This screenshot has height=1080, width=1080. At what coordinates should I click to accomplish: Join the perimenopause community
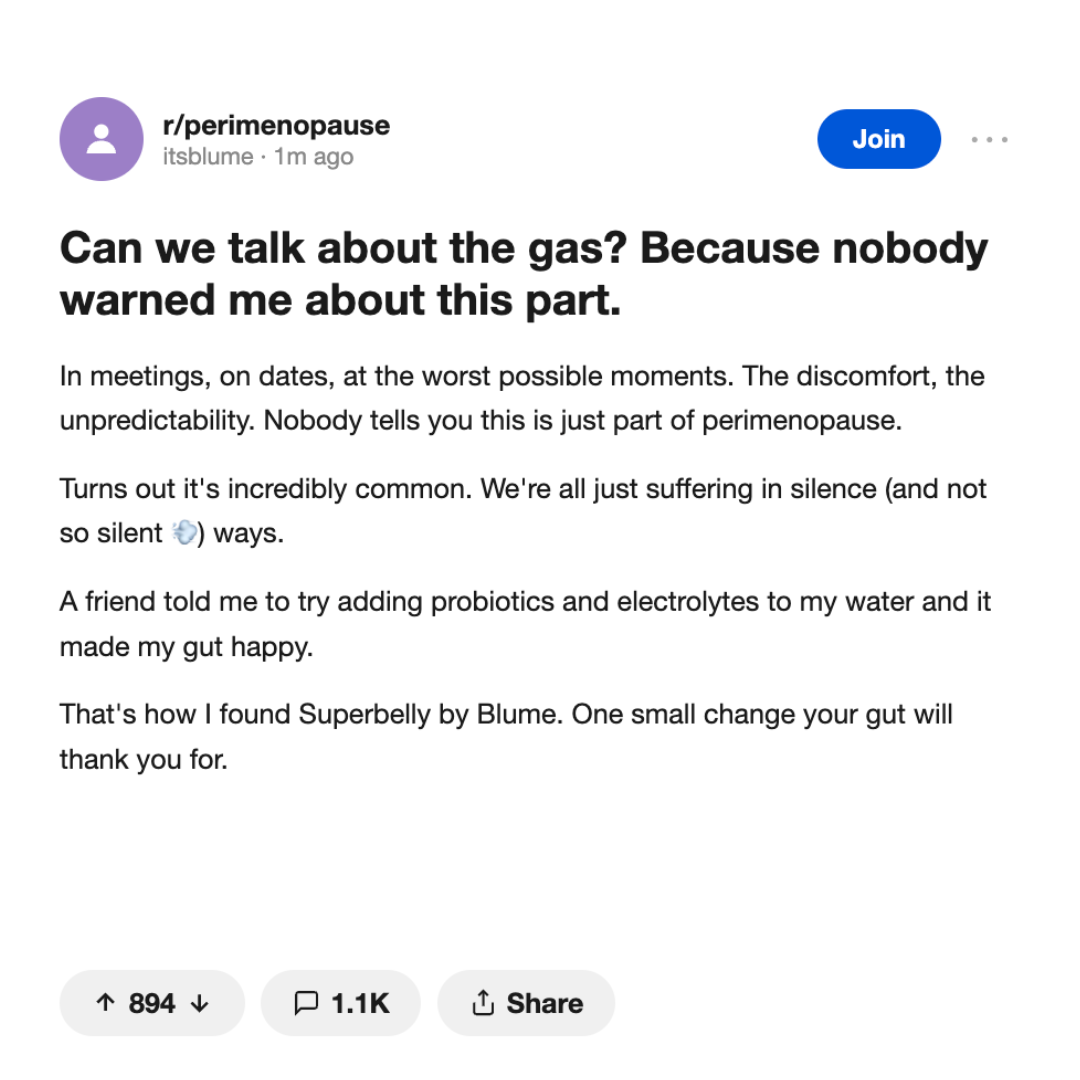(879, 139)
